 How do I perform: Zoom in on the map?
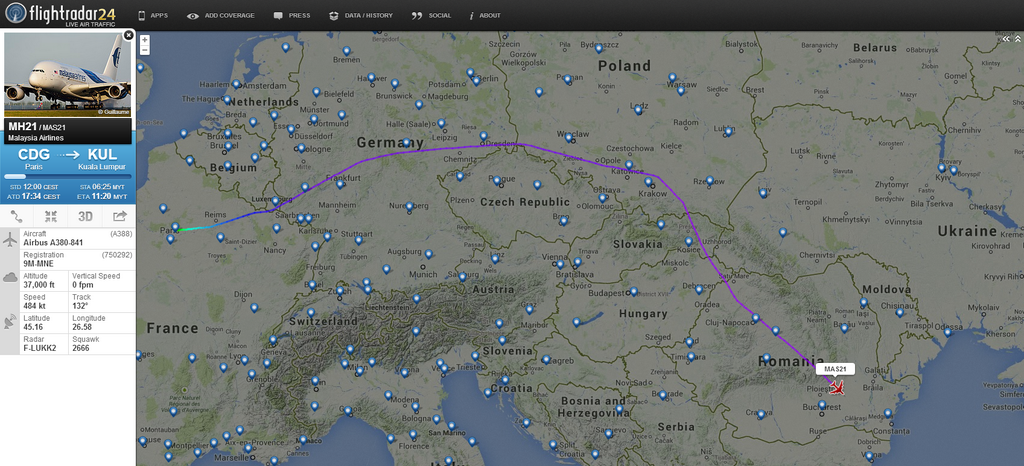pyautogui.click(x=144, y=40)
